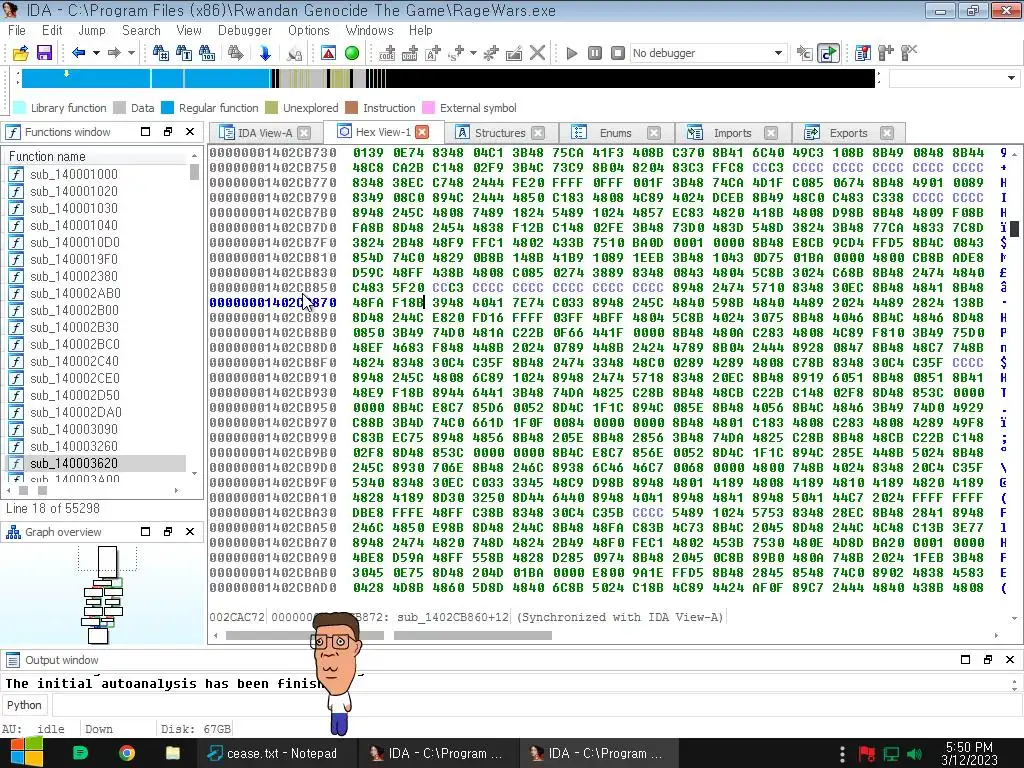Click the navigation band blue region
The height and width of the screenshot is (768, 1024).
pyautogui.click(x=146, y=78)
